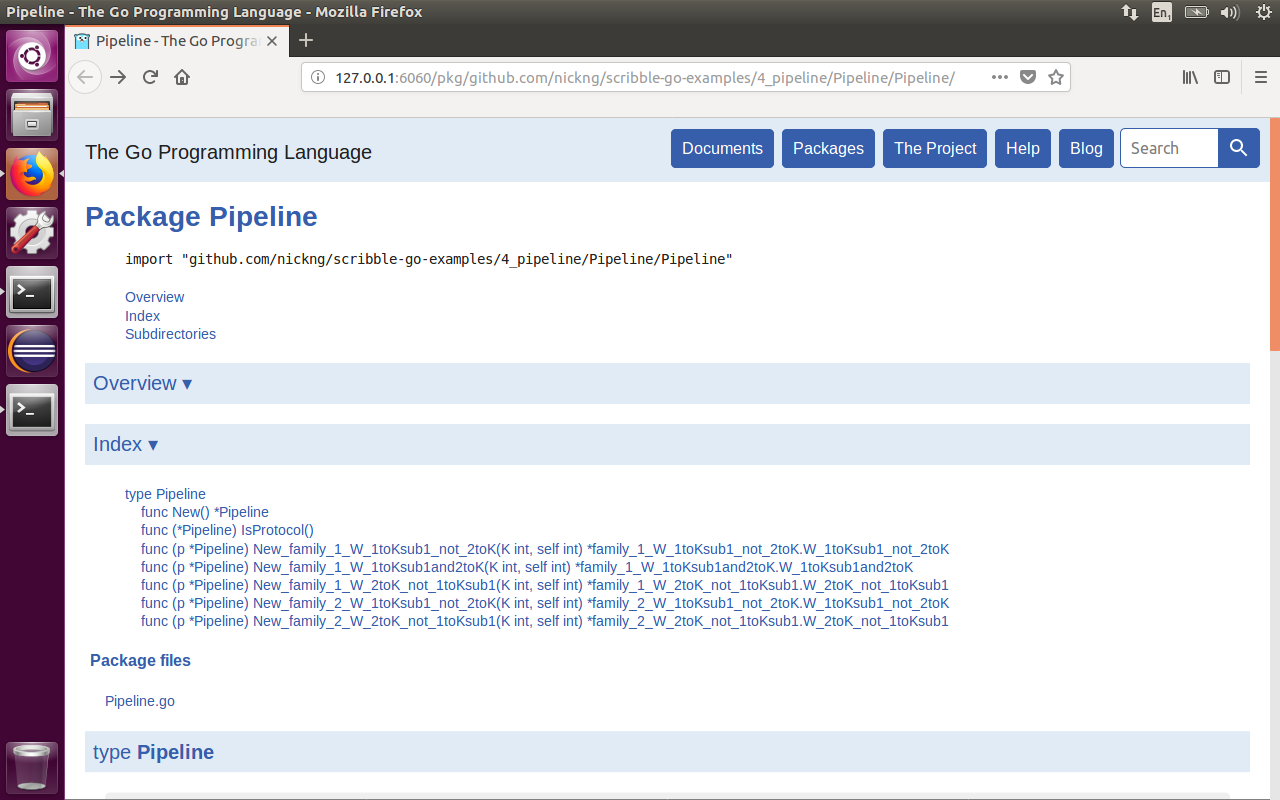Open type Pipeline index link
The width and height of the screenshot is (1280, 800).
[165, 494]
